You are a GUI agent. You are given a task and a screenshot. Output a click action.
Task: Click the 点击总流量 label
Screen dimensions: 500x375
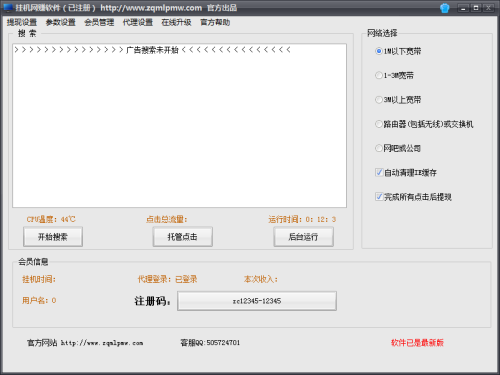tap(167, 219)
